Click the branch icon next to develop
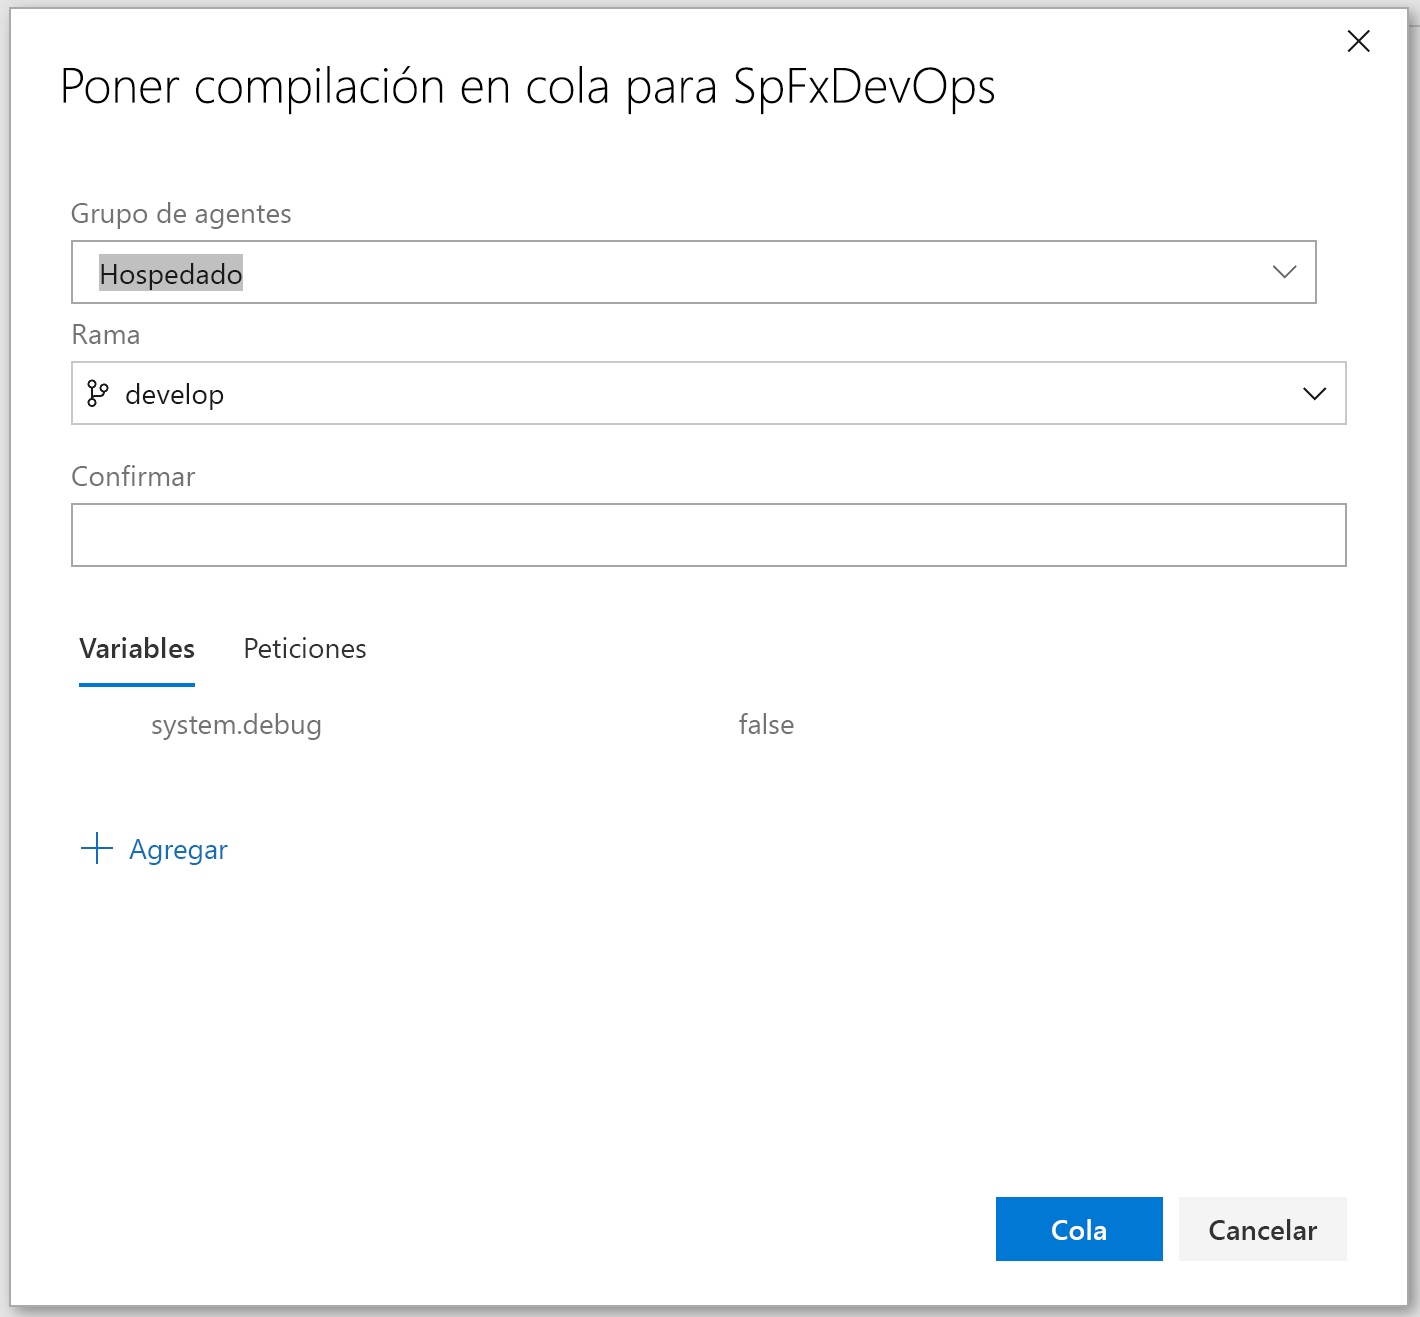 point(99,393)
